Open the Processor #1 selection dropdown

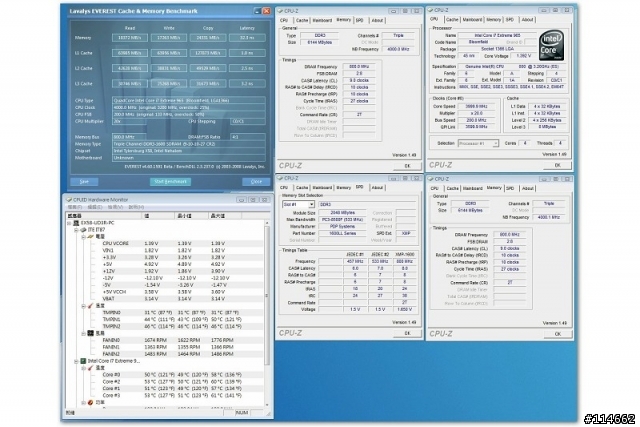pos(495,143)
